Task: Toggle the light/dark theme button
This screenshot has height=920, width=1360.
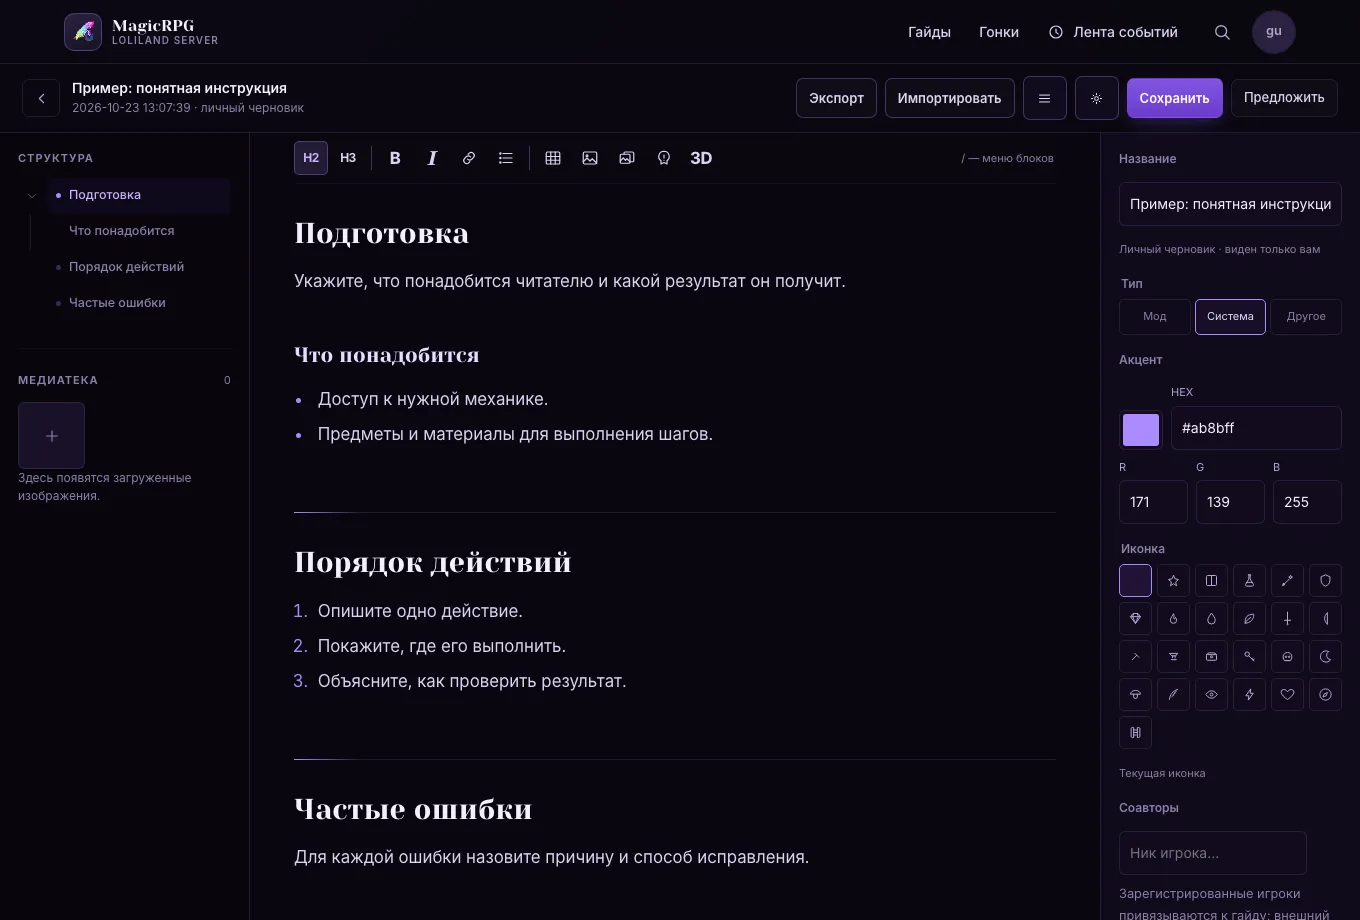Action: coord(1097,98)
